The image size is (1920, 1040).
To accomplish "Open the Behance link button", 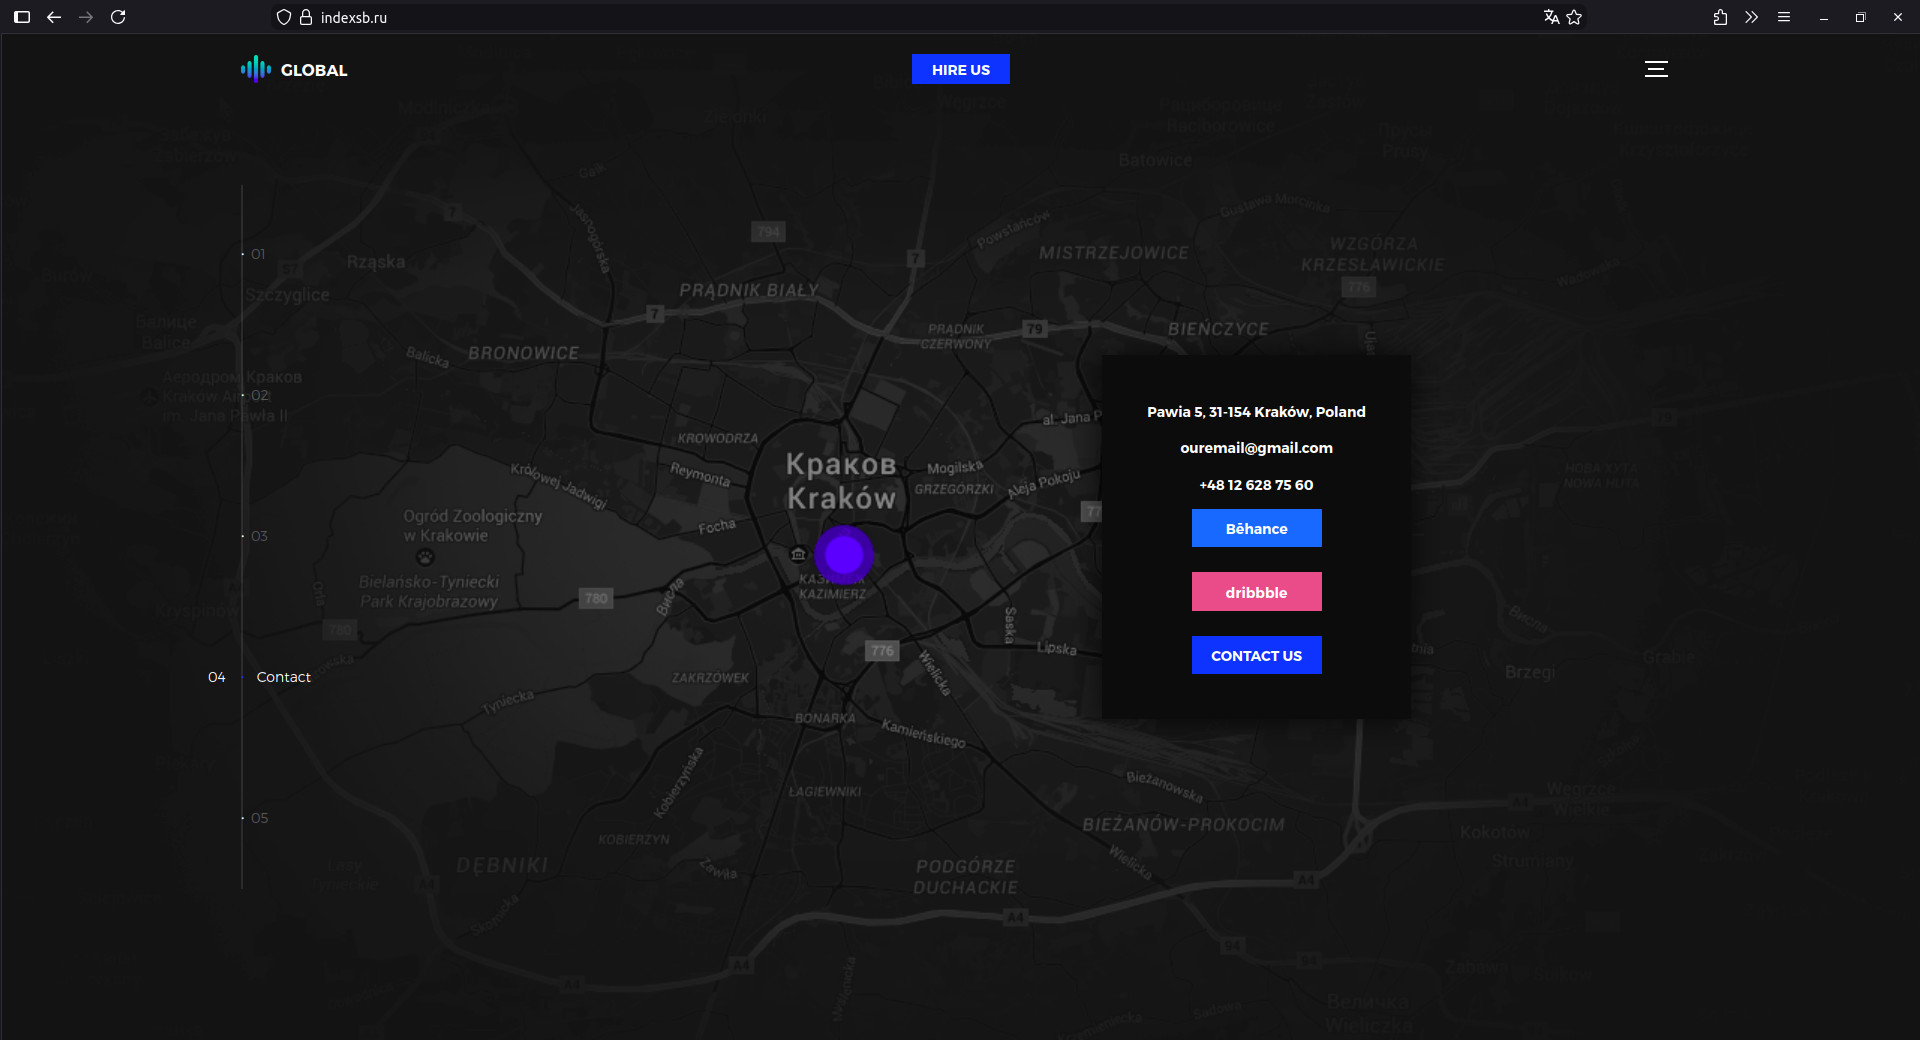I will pyautogui.click(x=1256, y=528).
